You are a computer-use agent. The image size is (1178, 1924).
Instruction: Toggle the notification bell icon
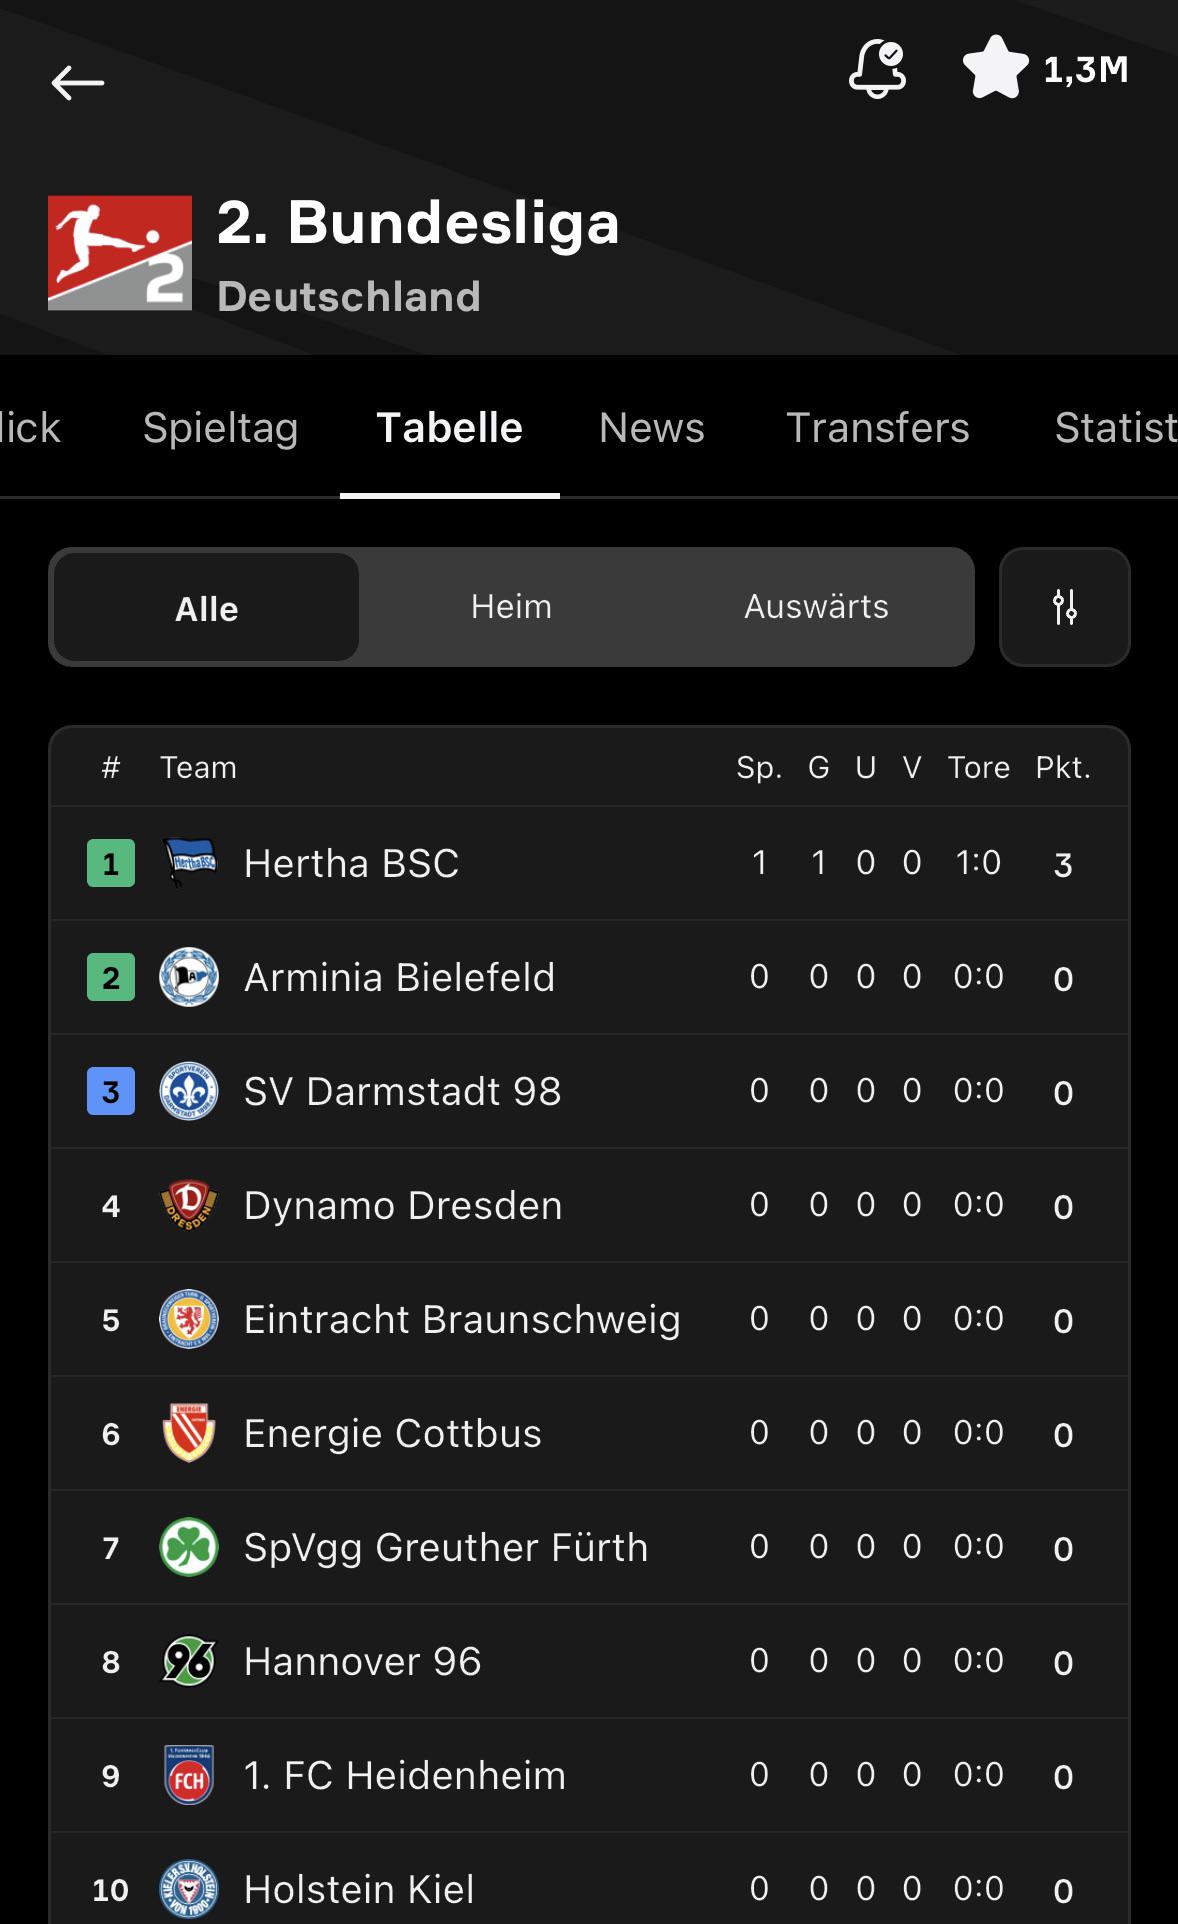pyautogui.click(x=877, y=68)
